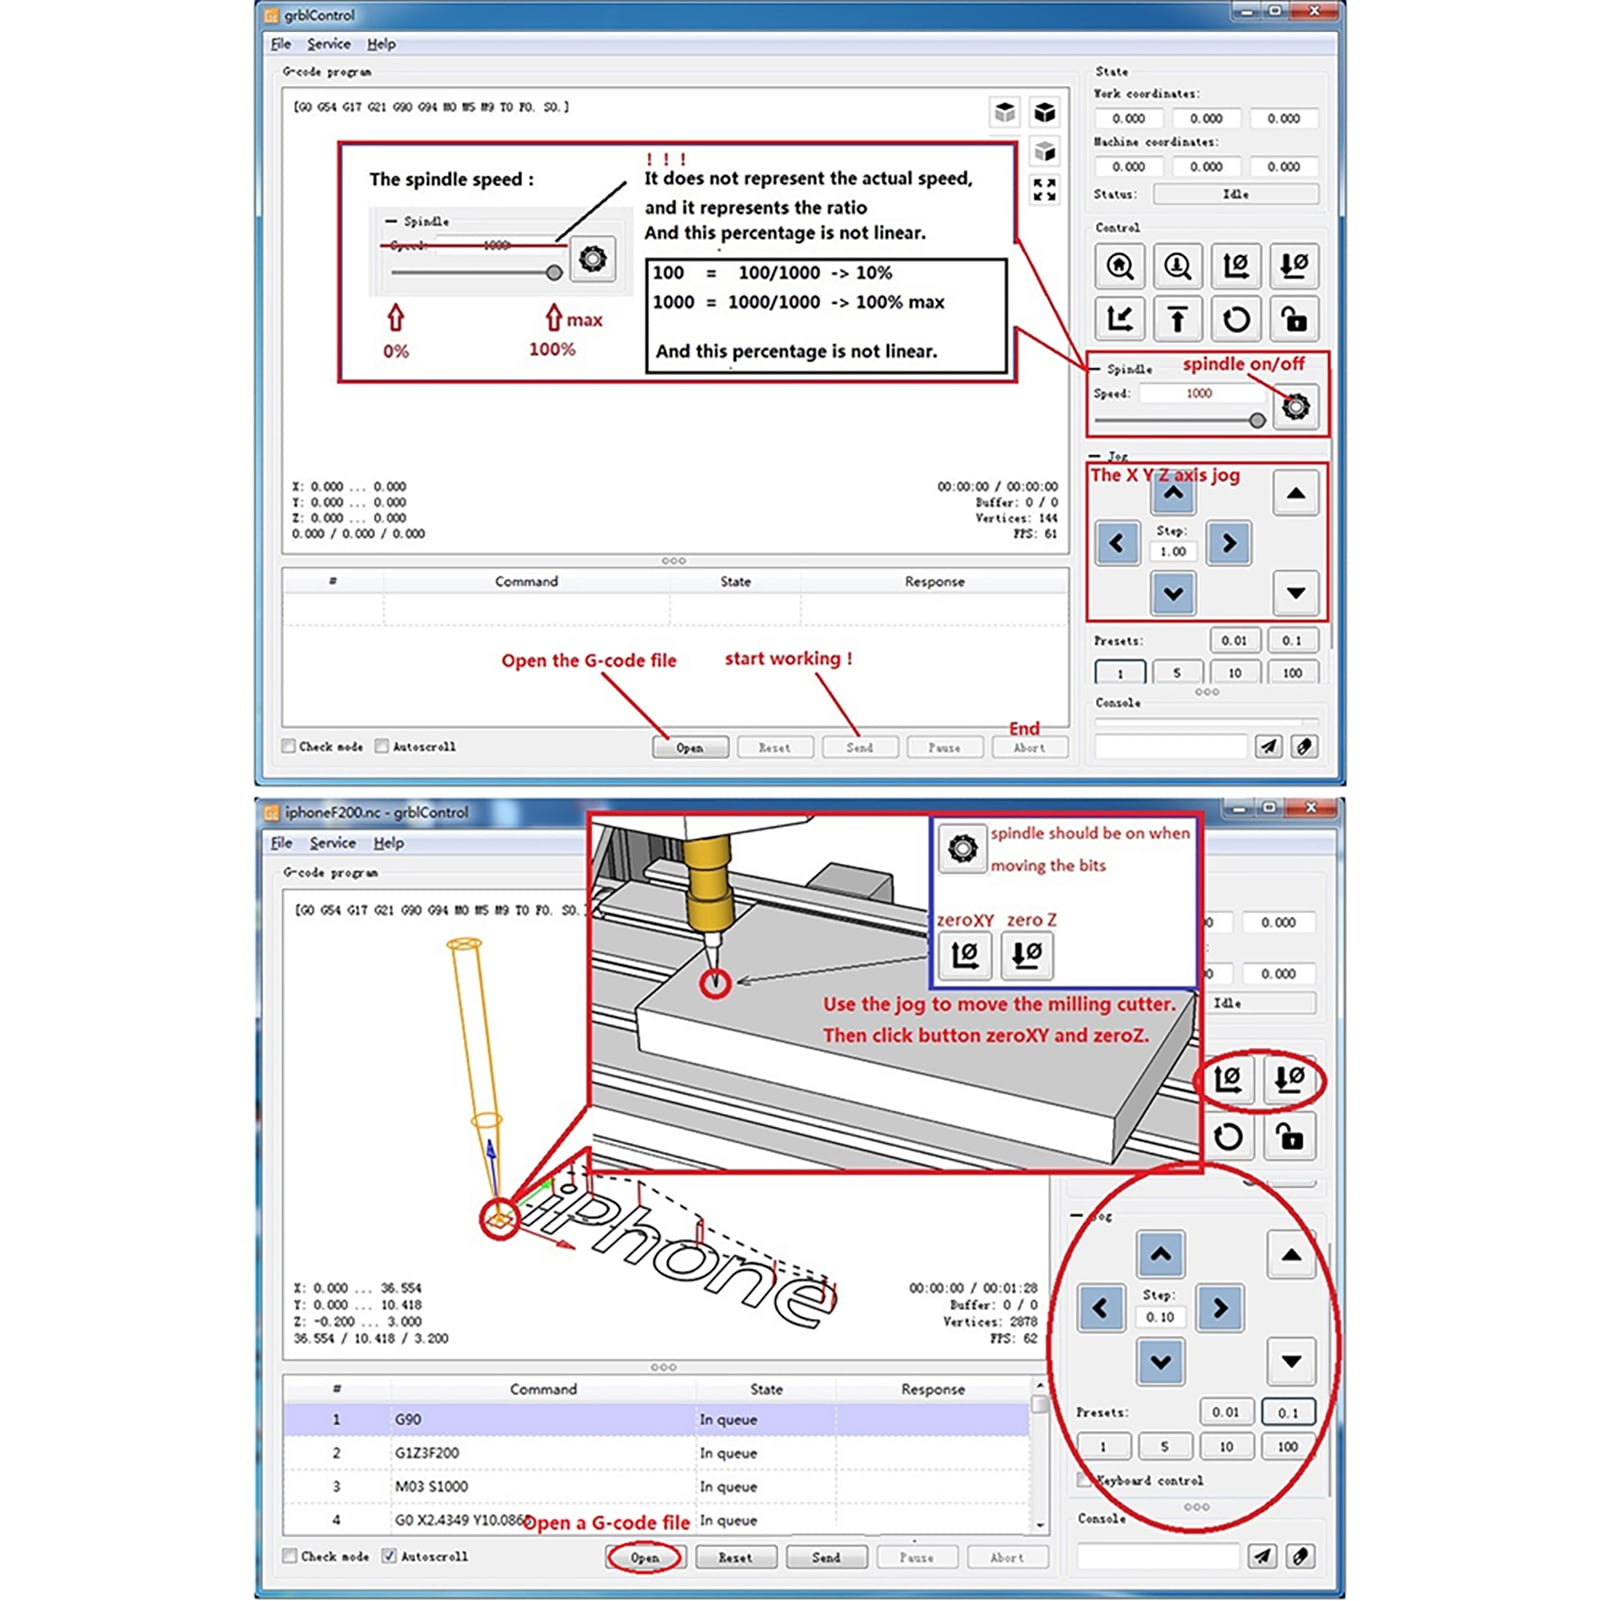Click the Home icon in top window's Control panel

[x=1119, y=266]
